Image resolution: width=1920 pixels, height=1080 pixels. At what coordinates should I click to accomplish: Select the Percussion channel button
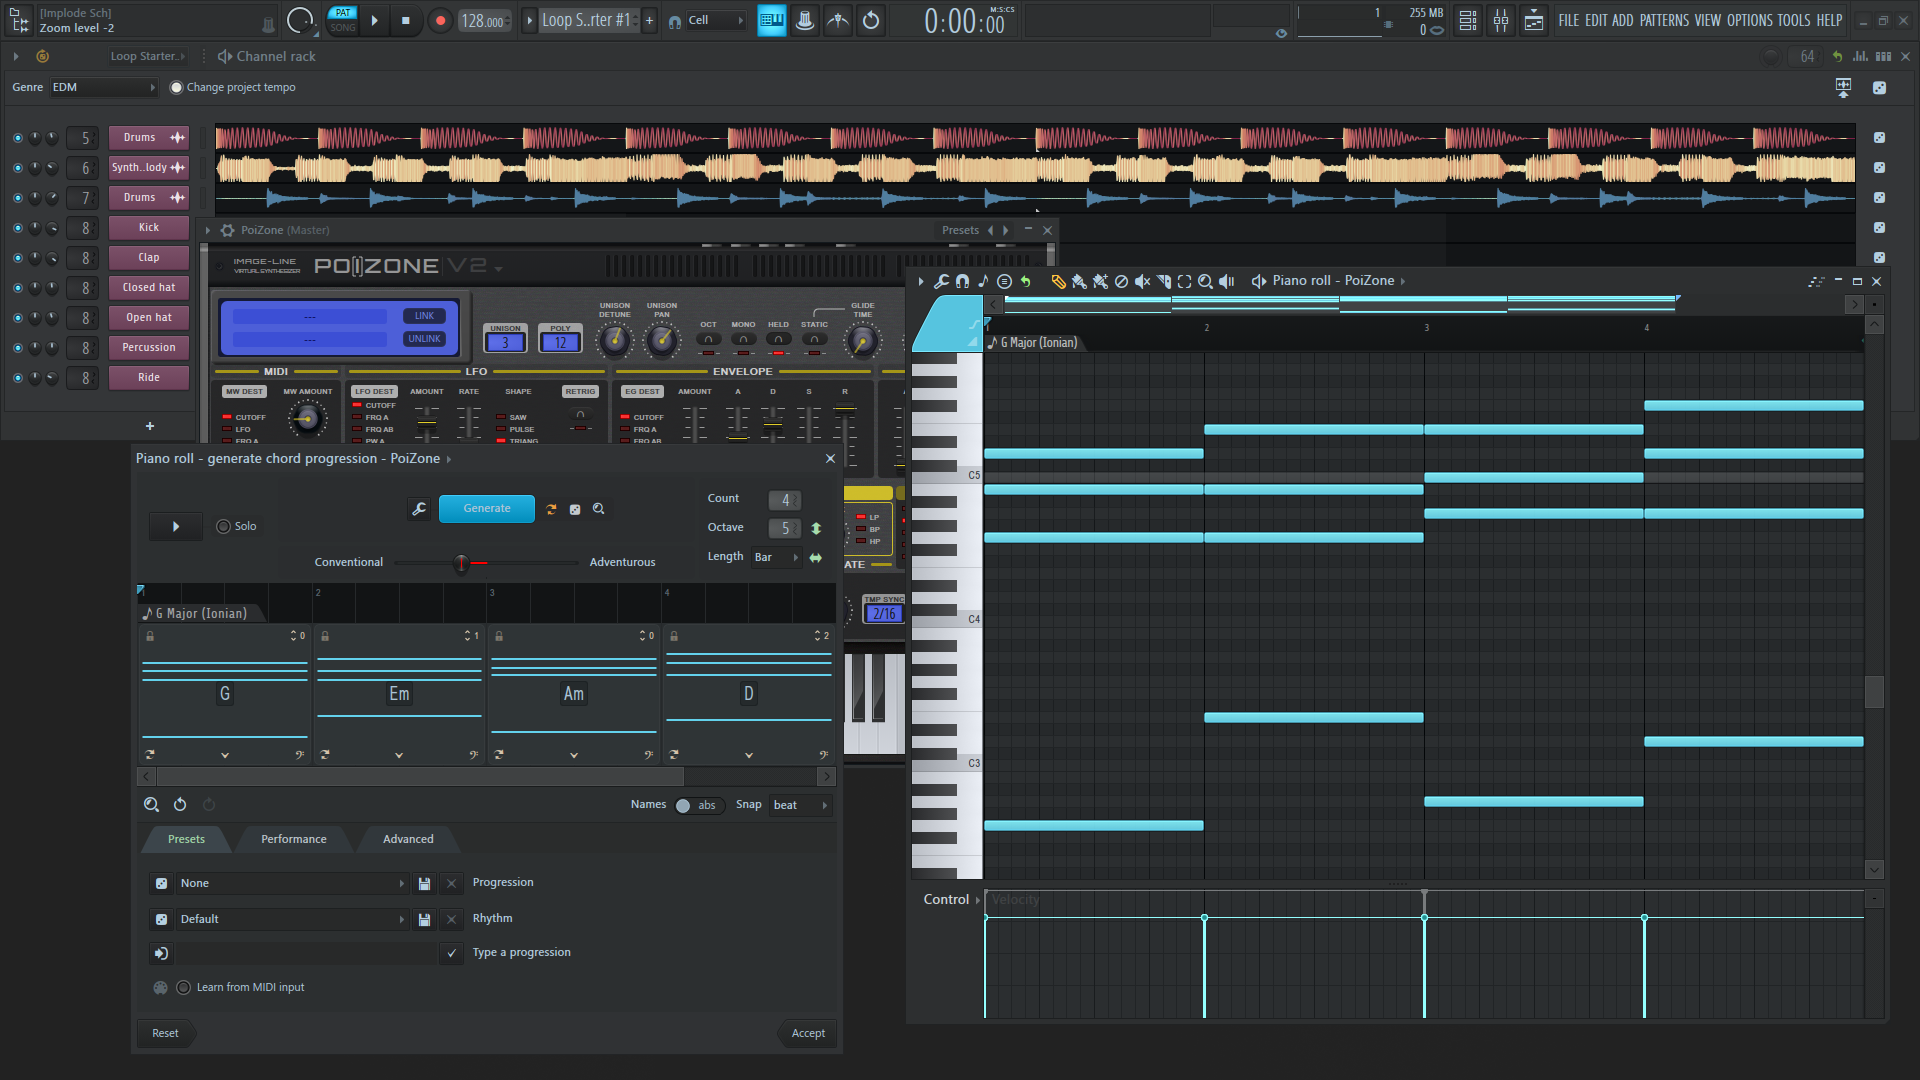[149, 348]
